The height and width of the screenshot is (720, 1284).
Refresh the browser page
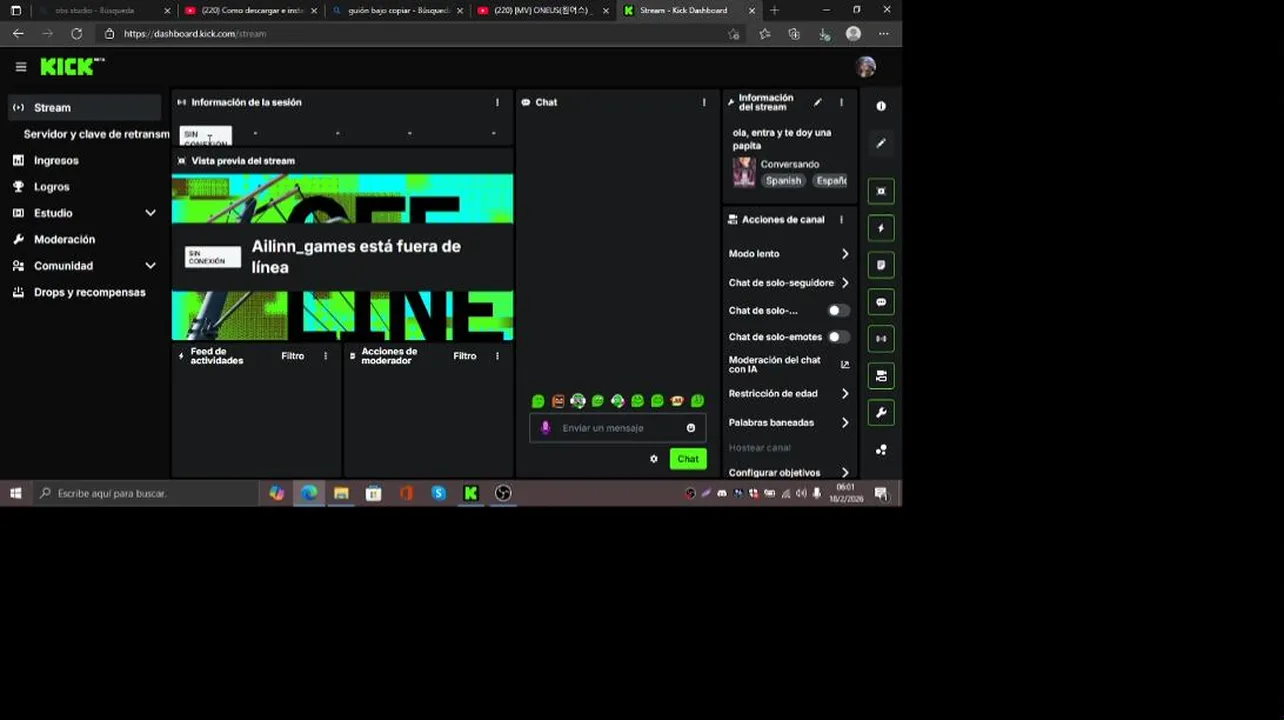[x=76, y=33]
